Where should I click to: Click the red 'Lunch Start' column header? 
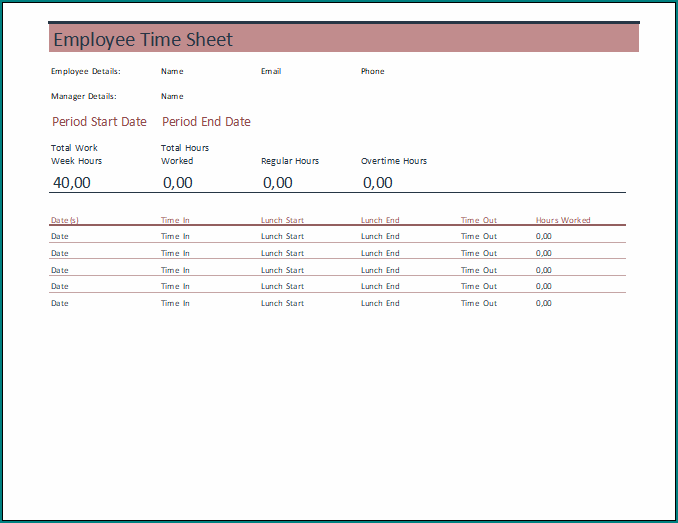(282, 220)
